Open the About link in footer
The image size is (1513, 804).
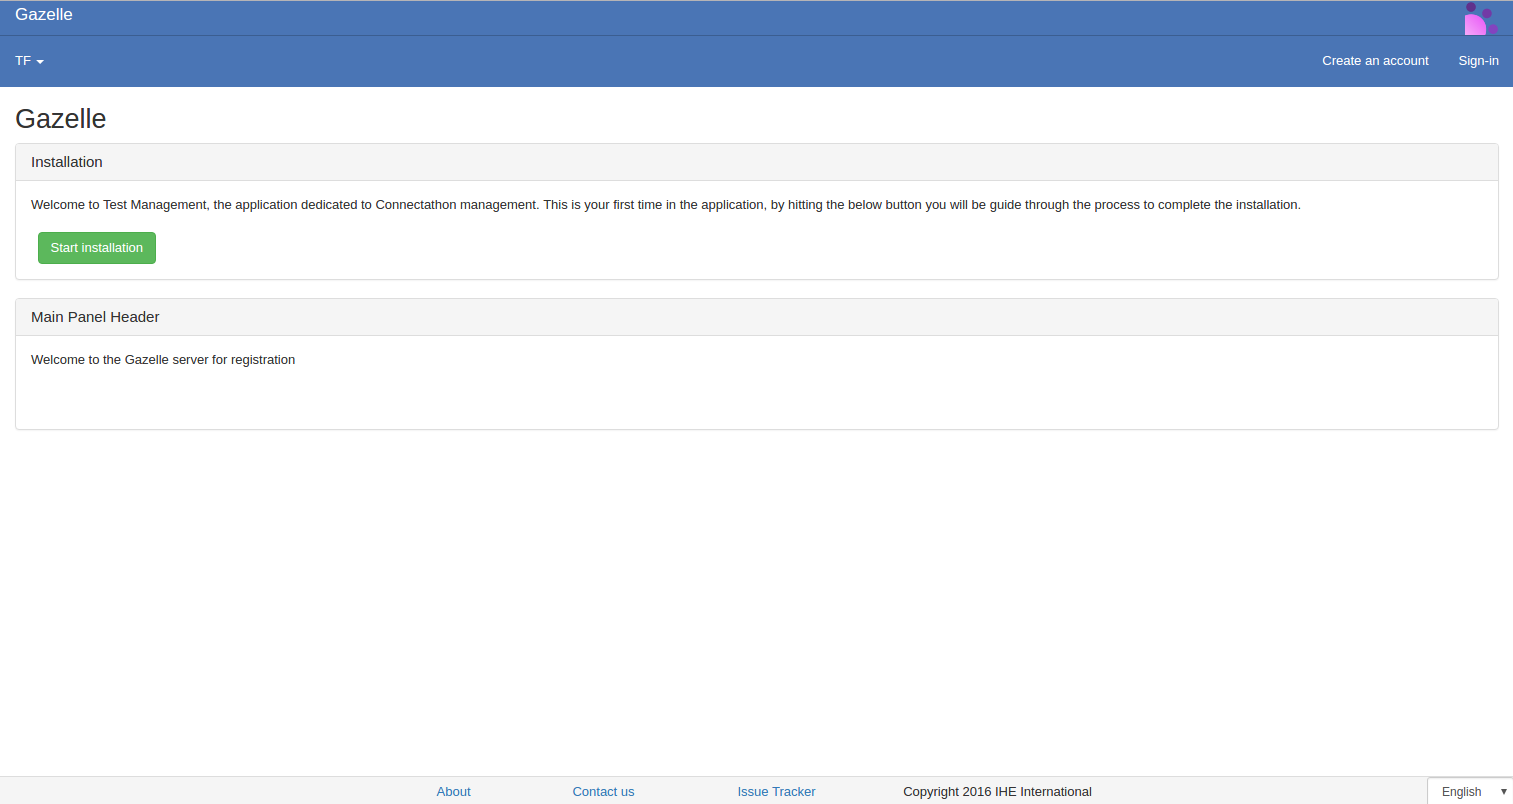pyautogui.click(x=453, y=791)
